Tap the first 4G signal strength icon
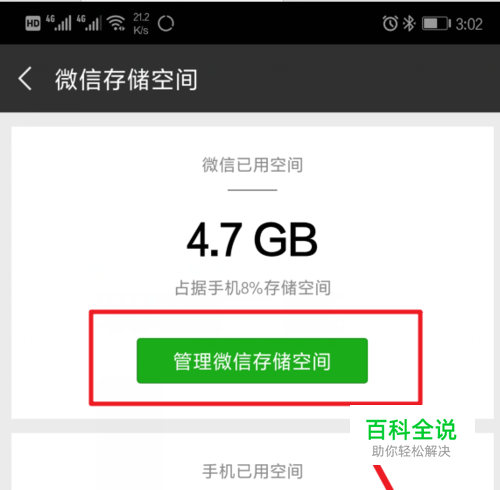The width and height of the screenshot is (500, 490). (x=59, y=23)
